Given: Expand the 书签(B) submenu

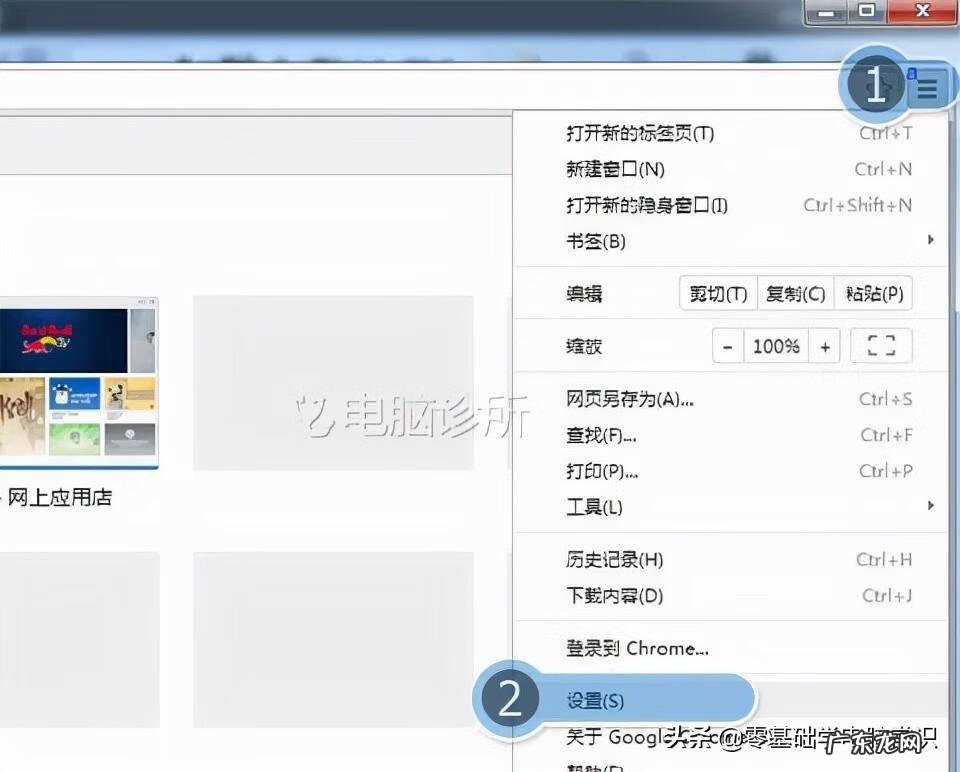Looking at the screenshot, I should [x=596, y=241].
